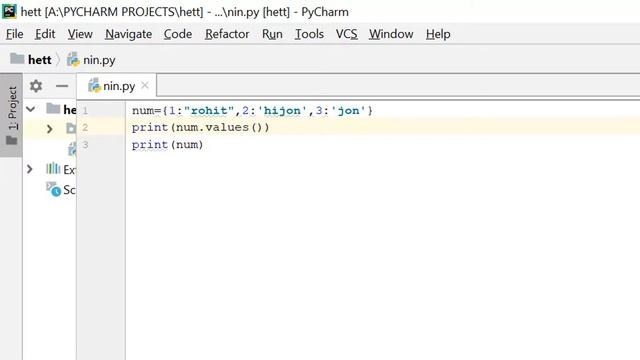Click line number 1 in gutter
The height and width of the screenshot is (360, 640).
(x=85, y=110)
